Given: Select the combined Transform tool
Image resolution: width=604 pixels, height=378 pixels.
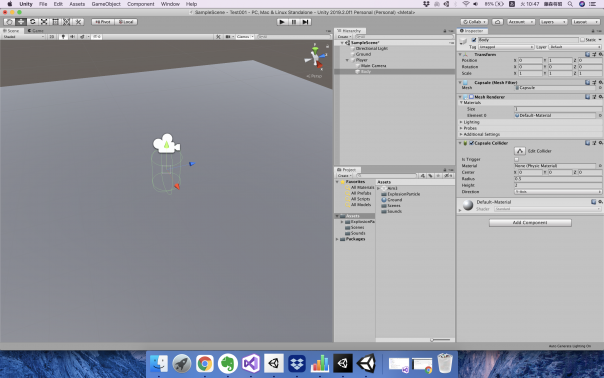Looking at the screenshot, I should 67,22.
